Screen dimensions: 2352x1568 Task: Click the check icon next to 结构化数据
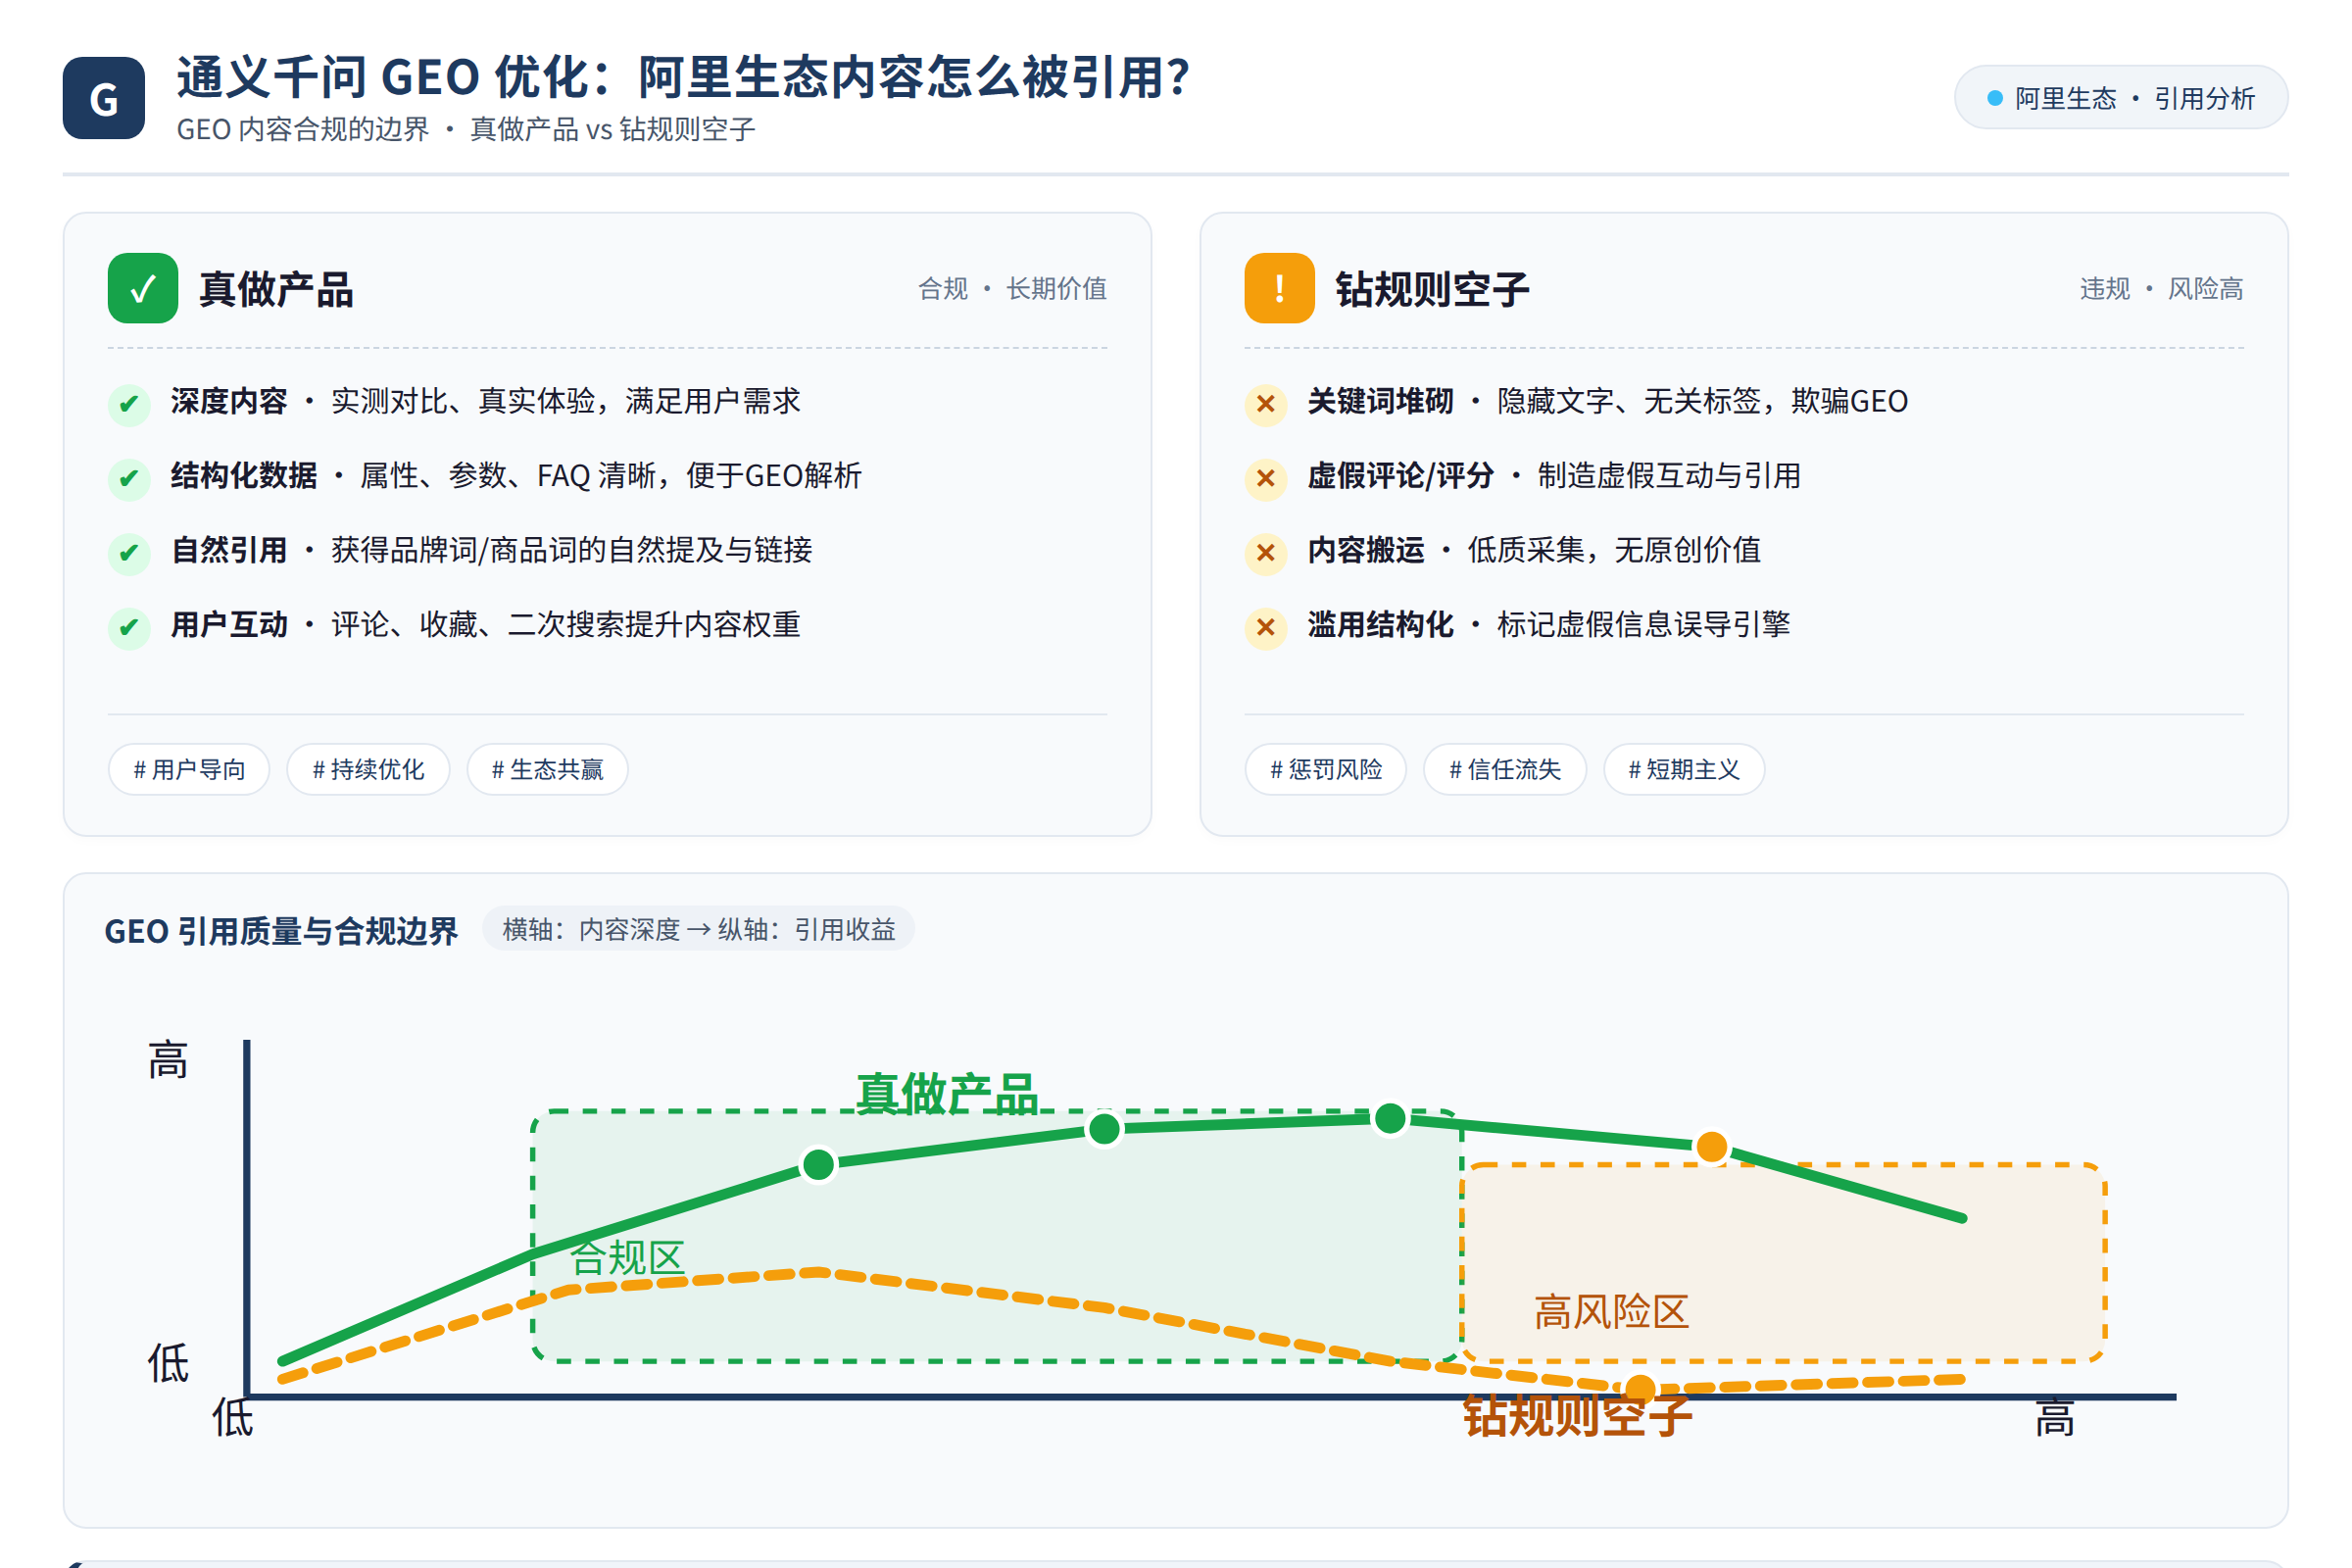129,478
